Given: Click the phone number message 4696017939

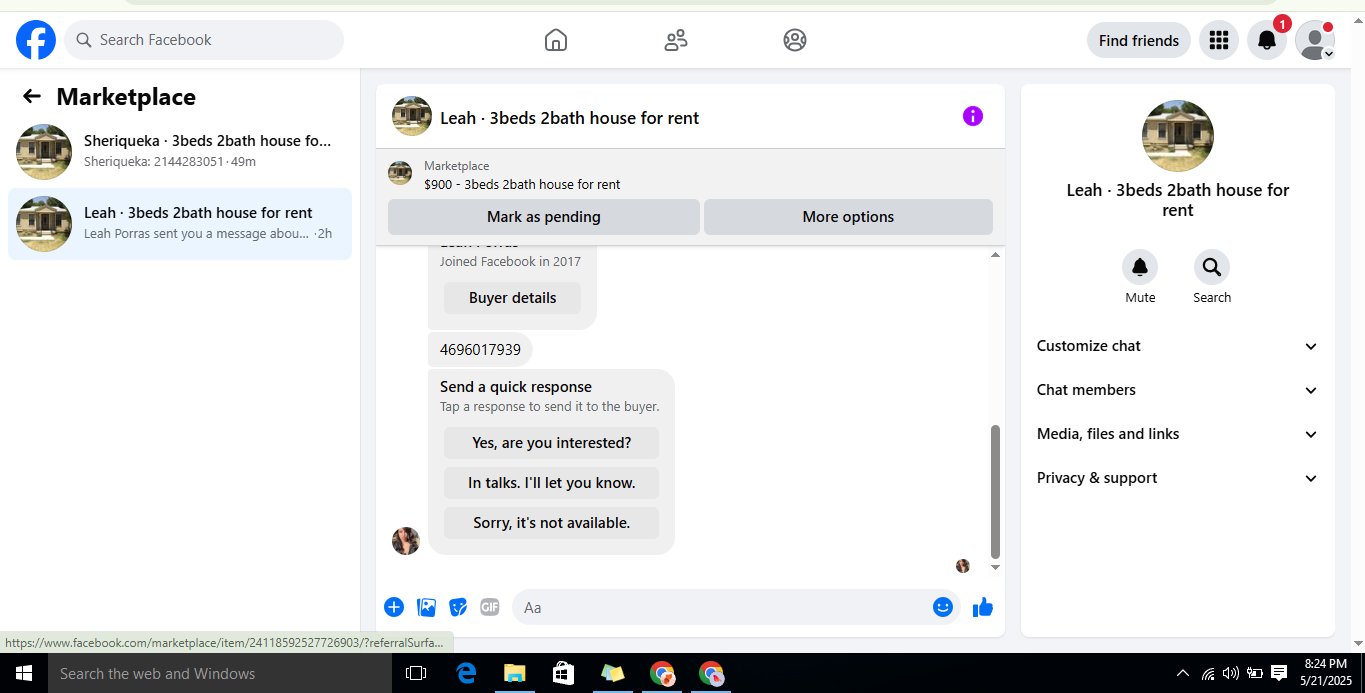Looking at the screenshot, I should coord(480,350).
